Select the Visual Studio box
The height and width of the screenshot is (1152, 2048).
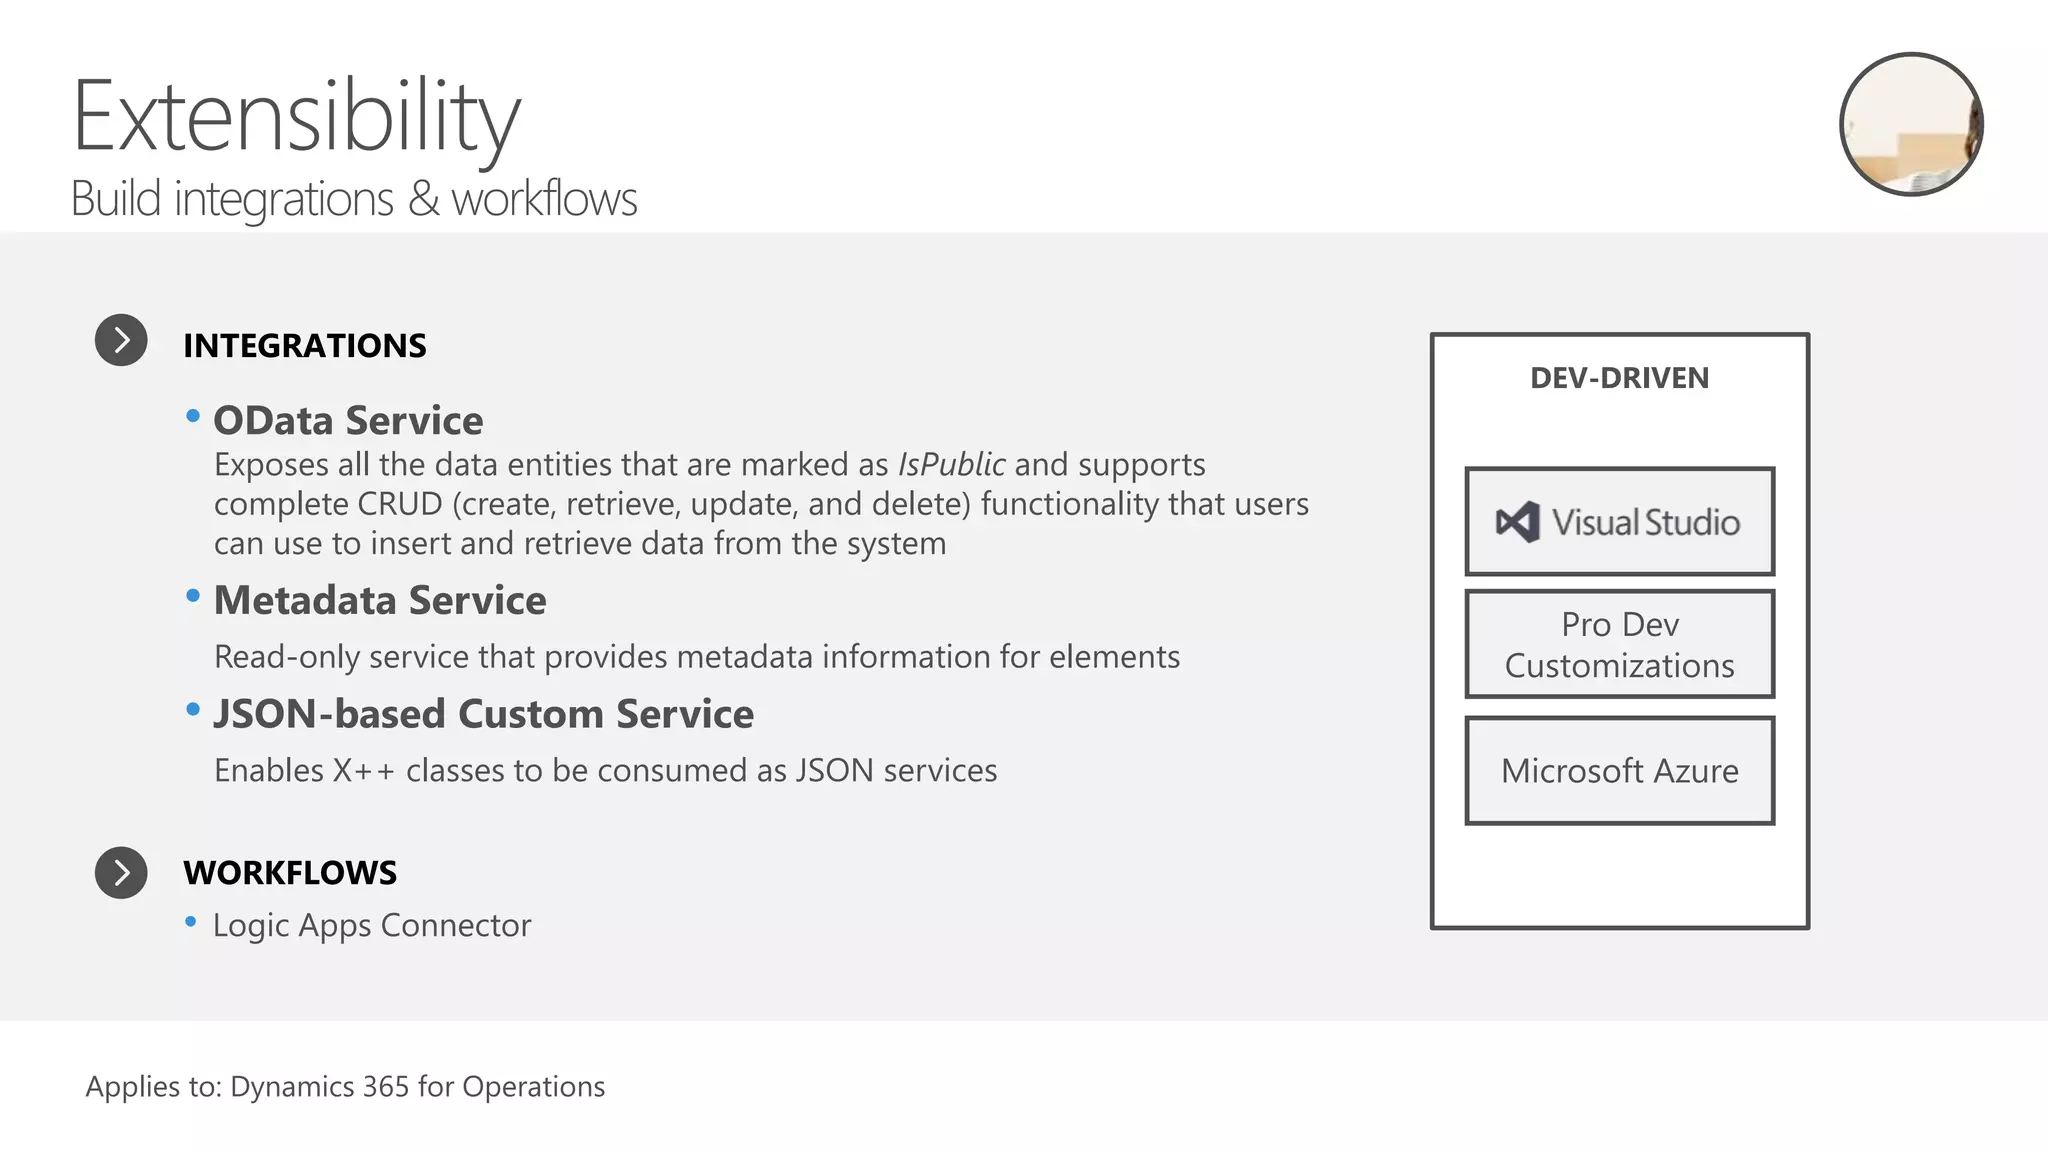click(1620, 521)
